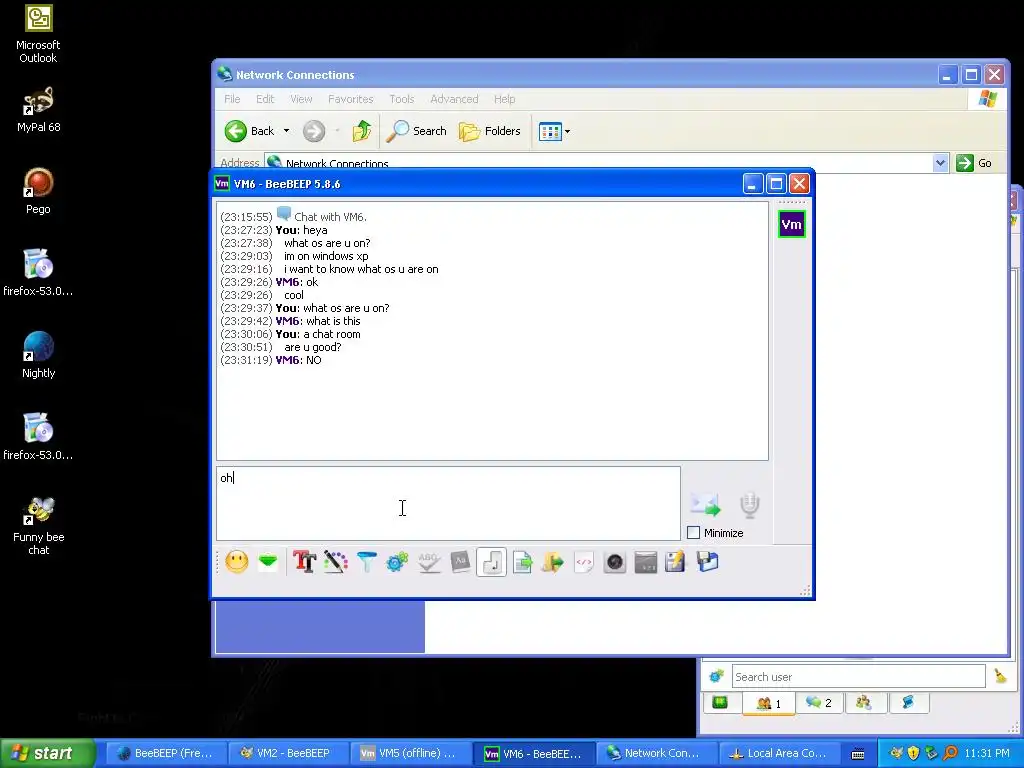This screenshot has height=768, width=1024.
Task: Switch to the green home tab
Action: (720, 703)
